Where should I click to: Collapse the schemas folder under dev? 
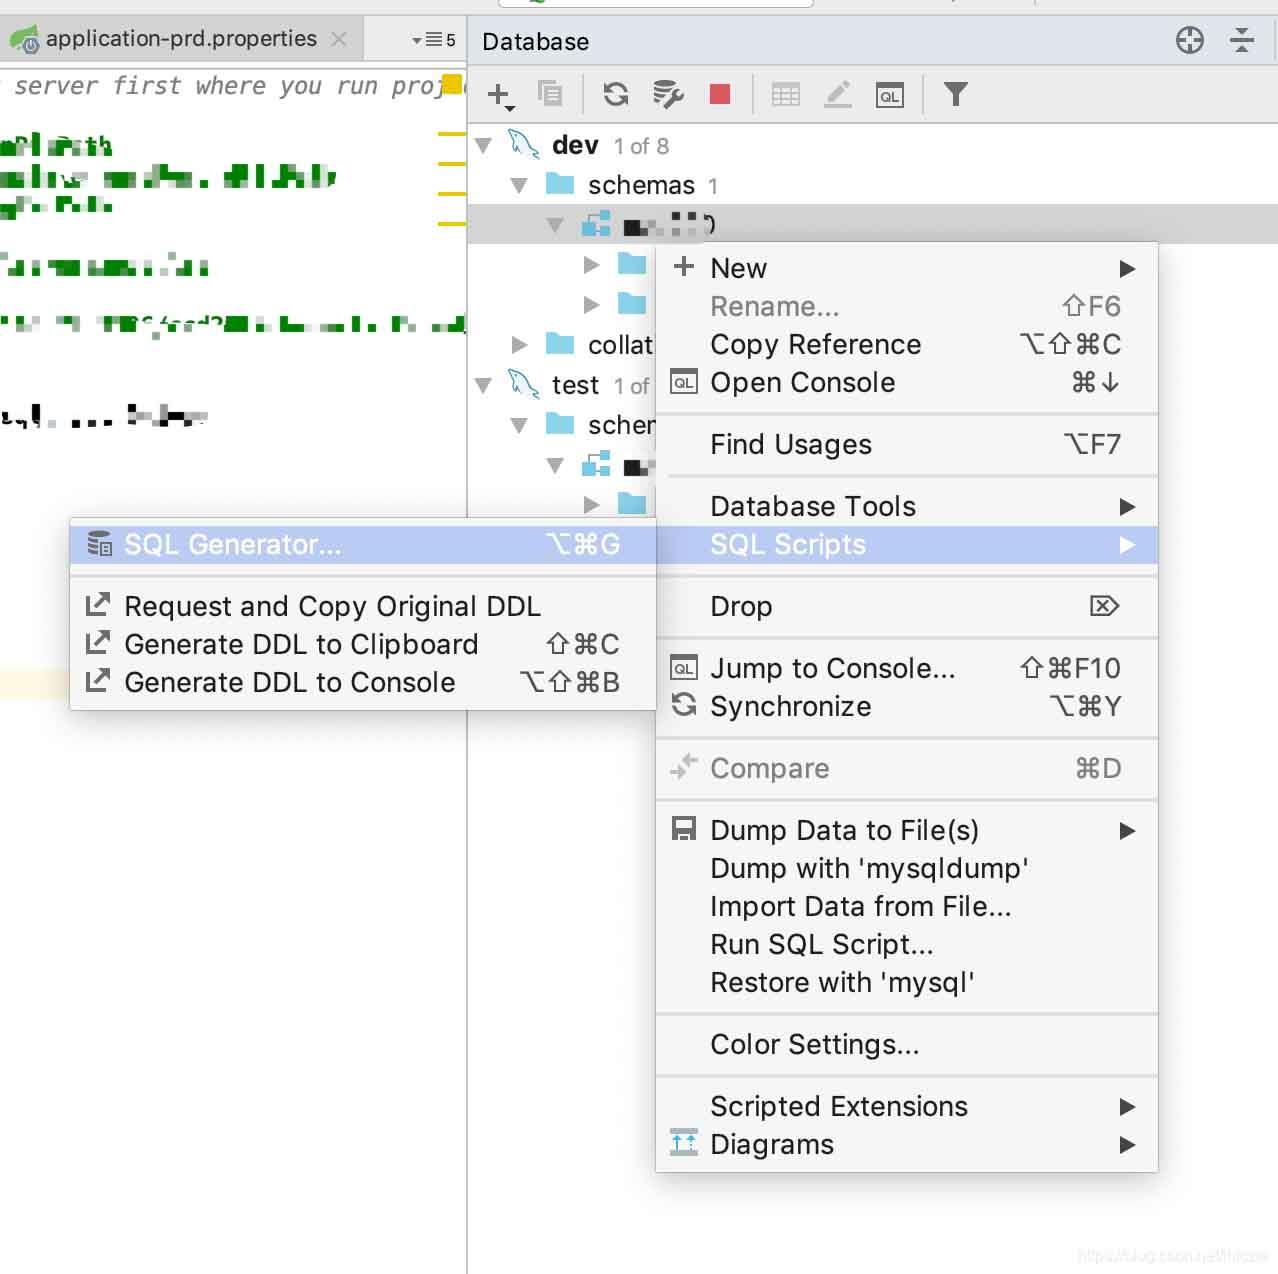(x=519, y=186)
